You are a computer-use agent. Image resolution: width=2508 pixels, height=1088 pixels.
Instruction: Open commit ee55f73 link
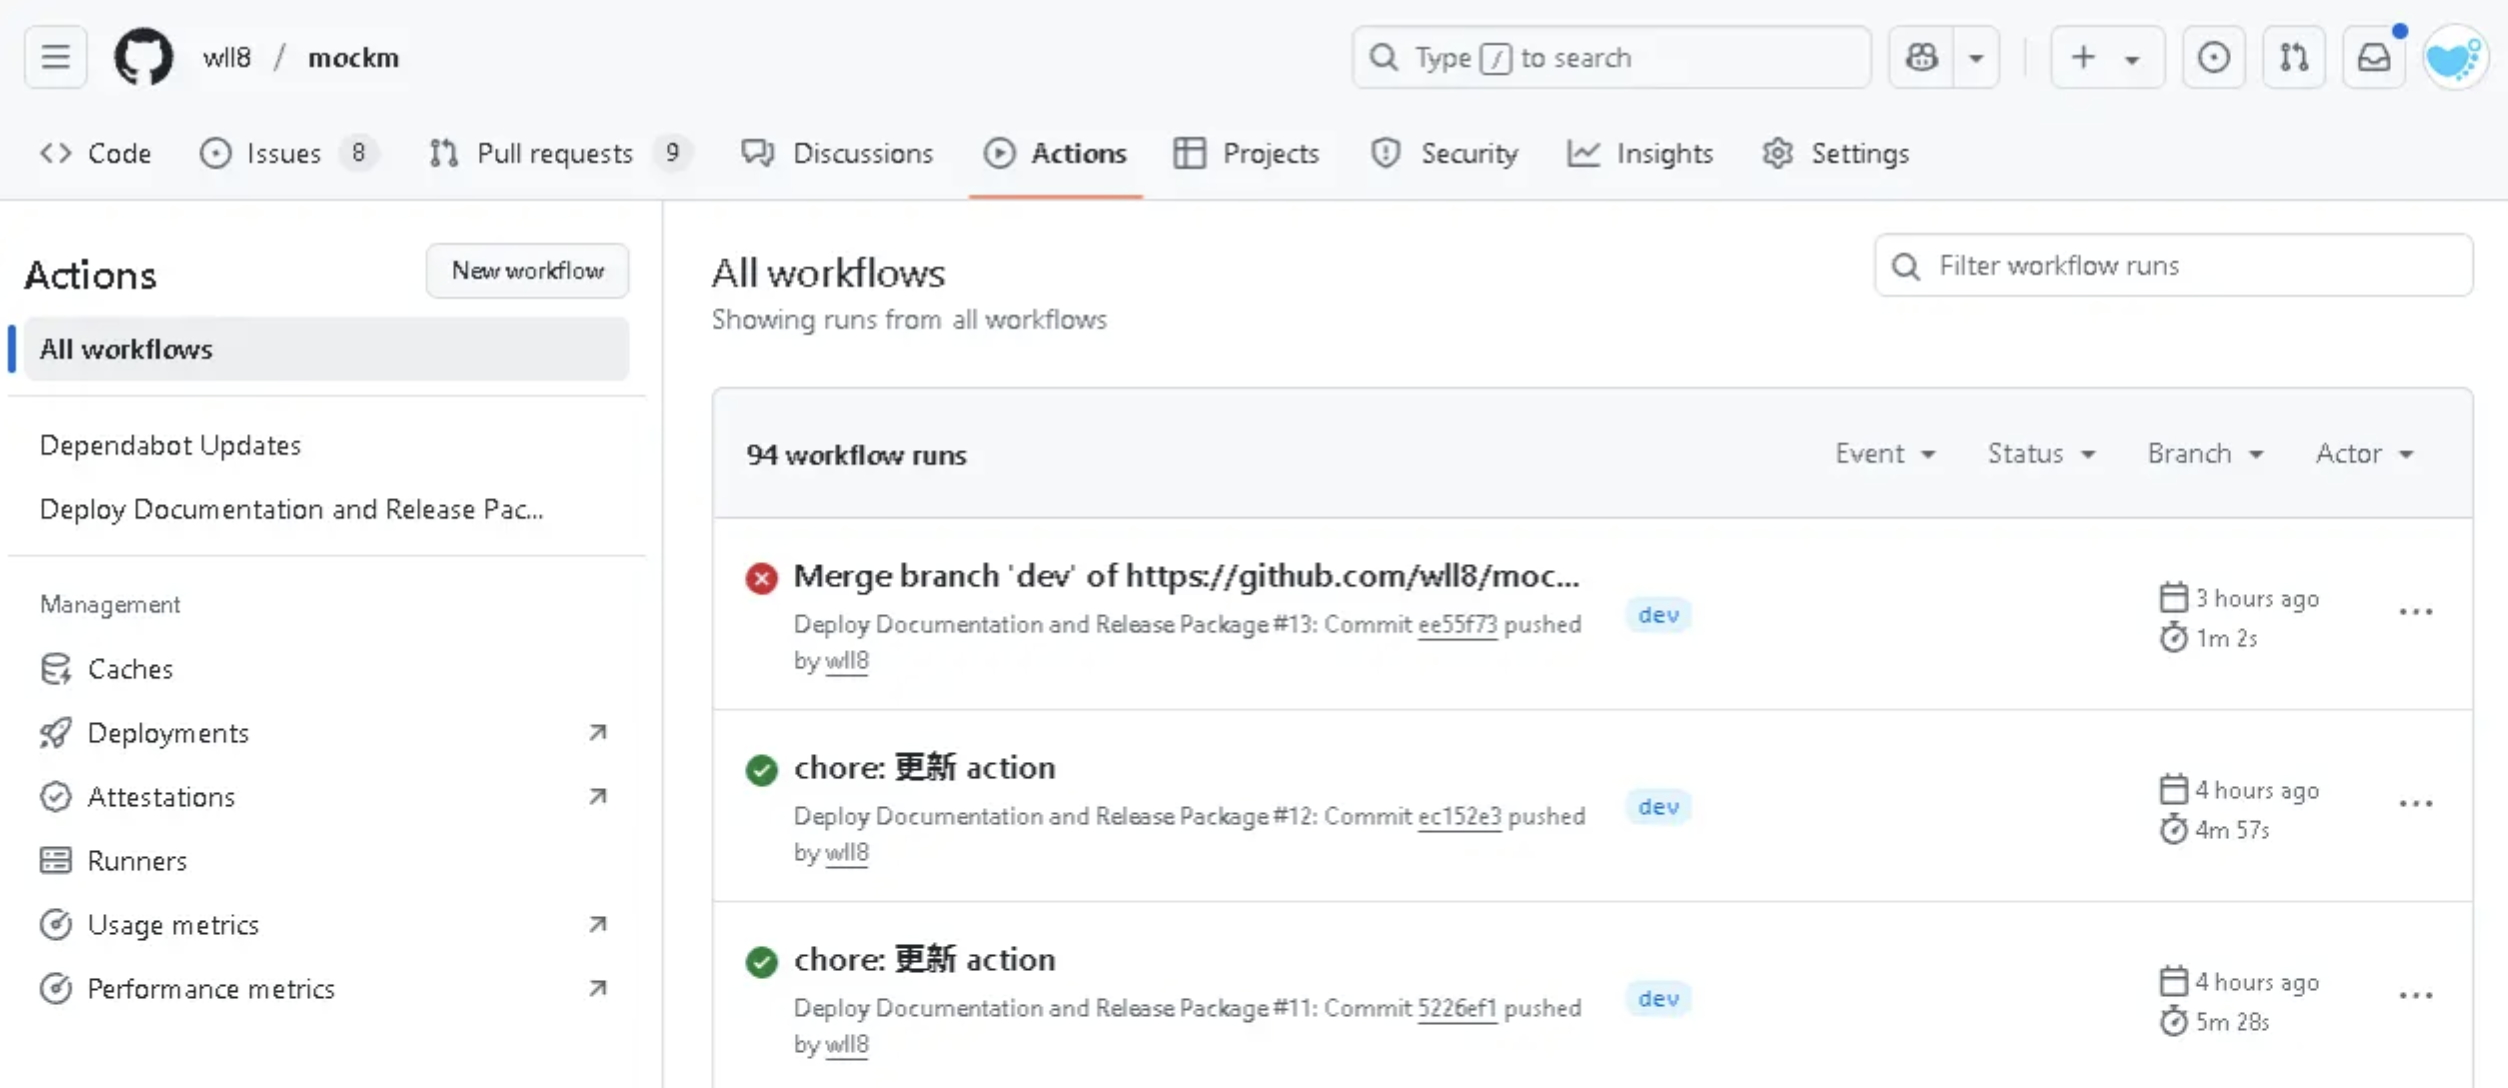pos(1457,625)
